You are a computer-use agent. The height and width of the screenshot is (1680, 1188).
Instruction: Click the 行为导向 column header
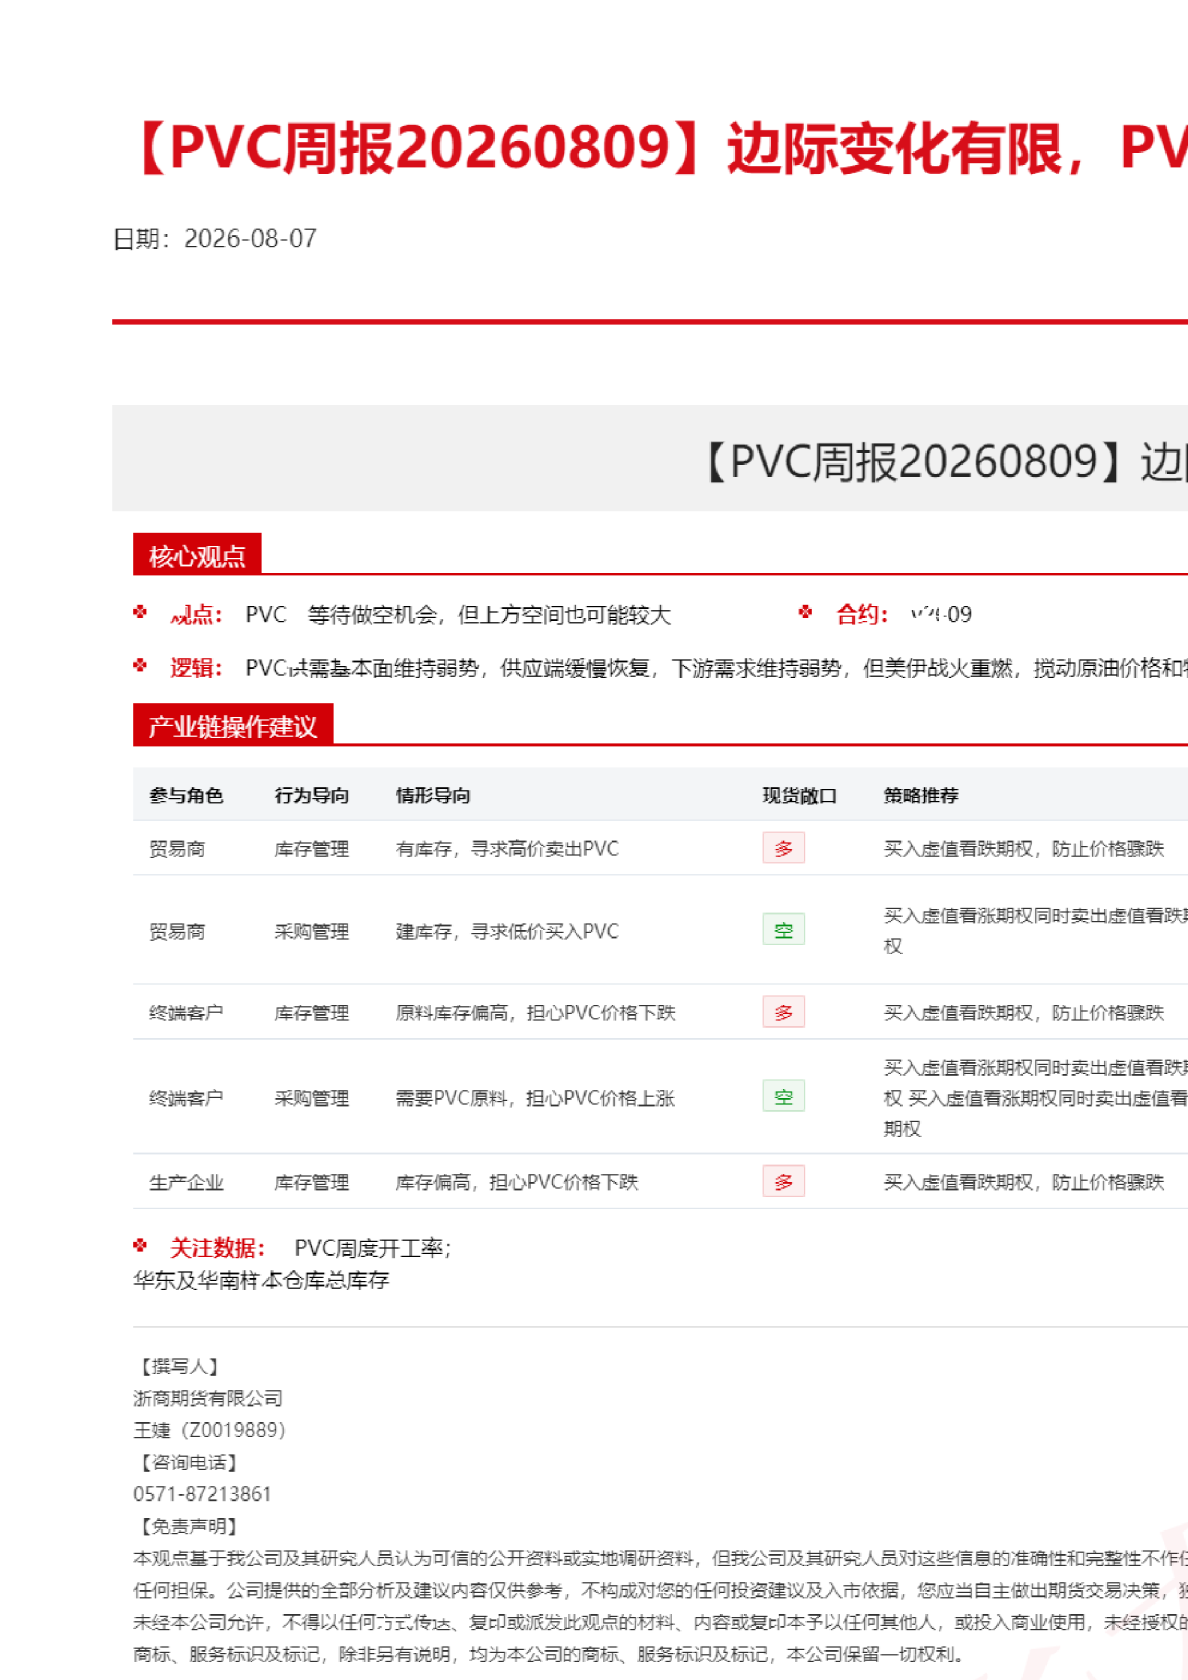(x=312, y=796)
